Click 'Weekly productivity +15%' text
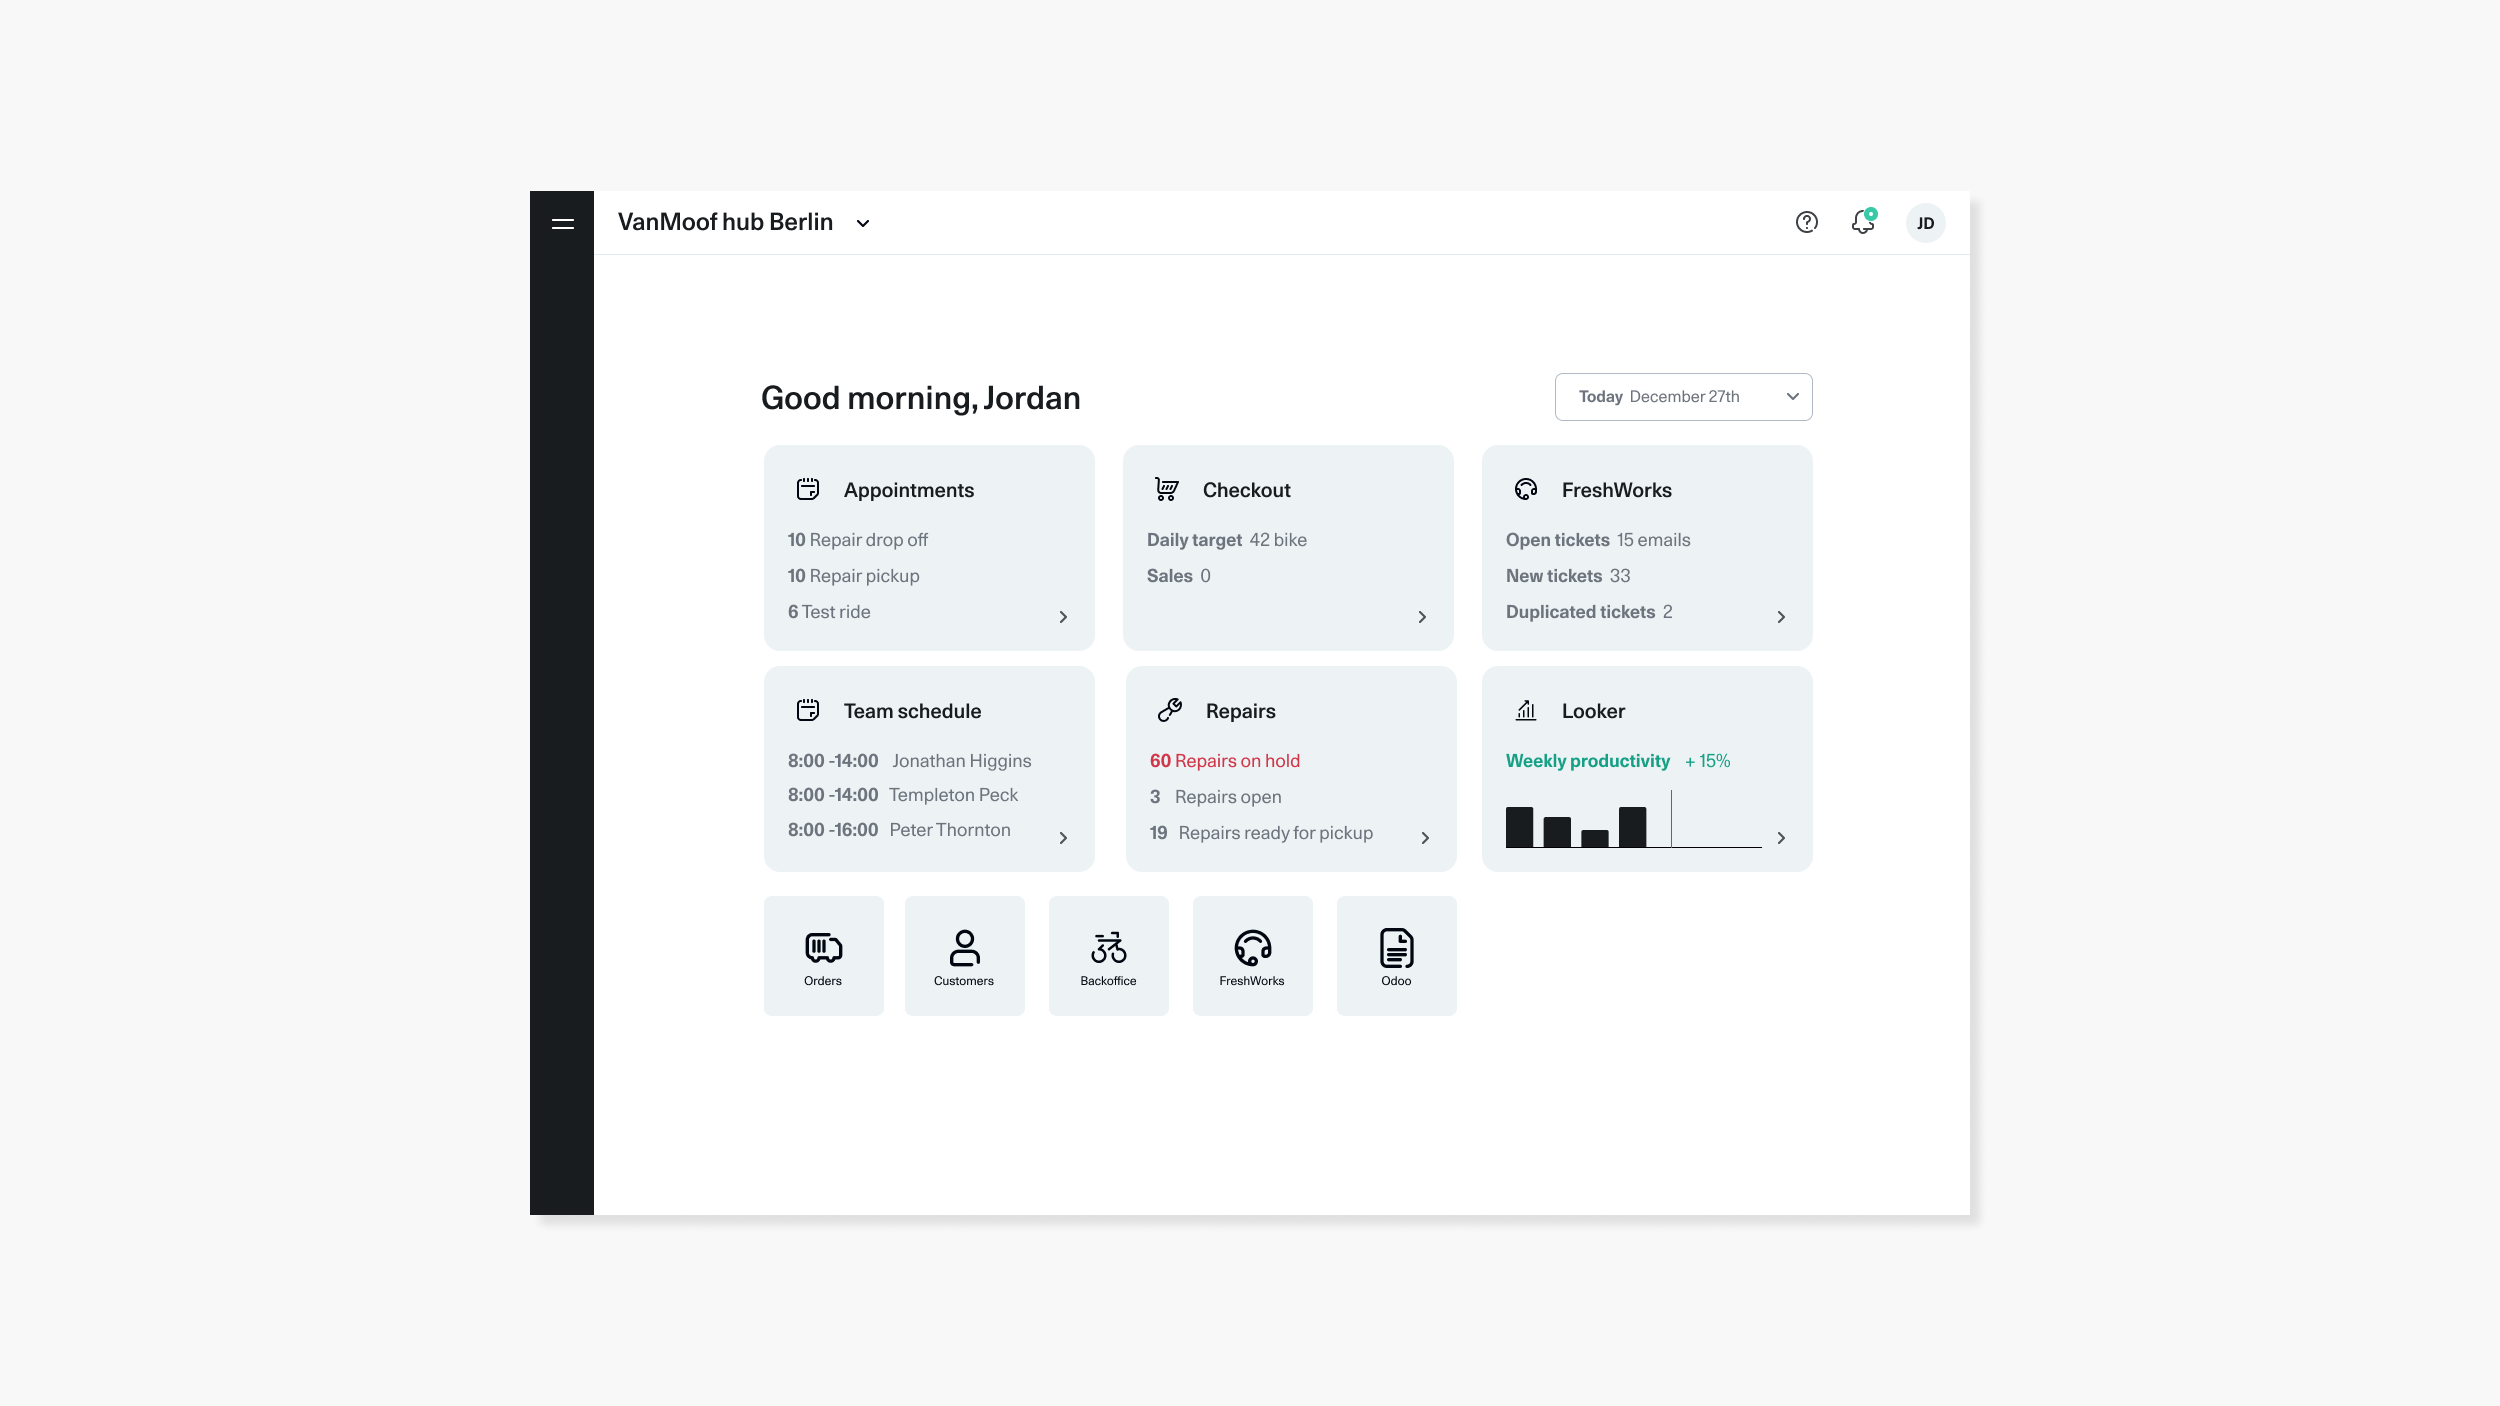Viewport: 2500px width, 1406px height. point(1618,761)
